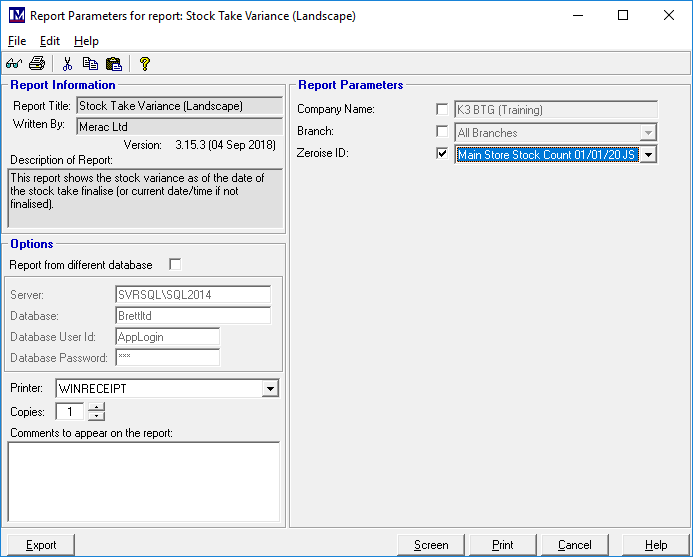
Task: Uncheck the Zeroise ID checkbox
Action: click(442, 154)
